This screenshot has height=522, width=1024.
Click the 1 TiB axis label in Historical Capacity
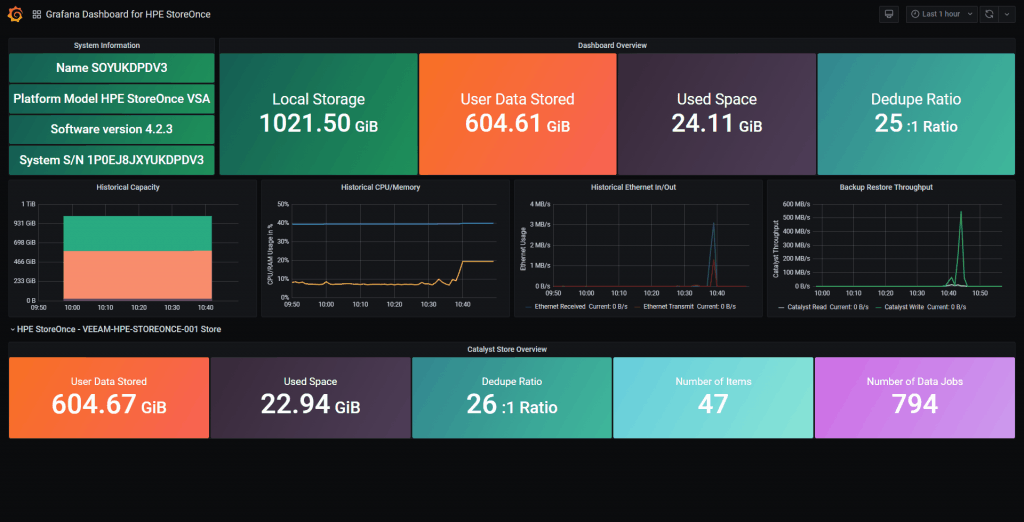point(29,204)
